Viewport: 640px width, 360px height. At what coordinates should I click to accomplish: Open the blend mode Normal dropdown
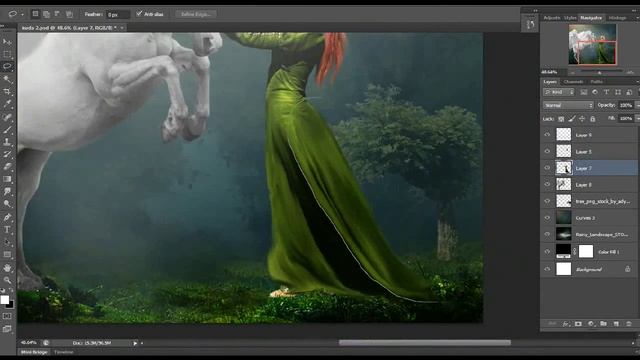coord(568,105)
